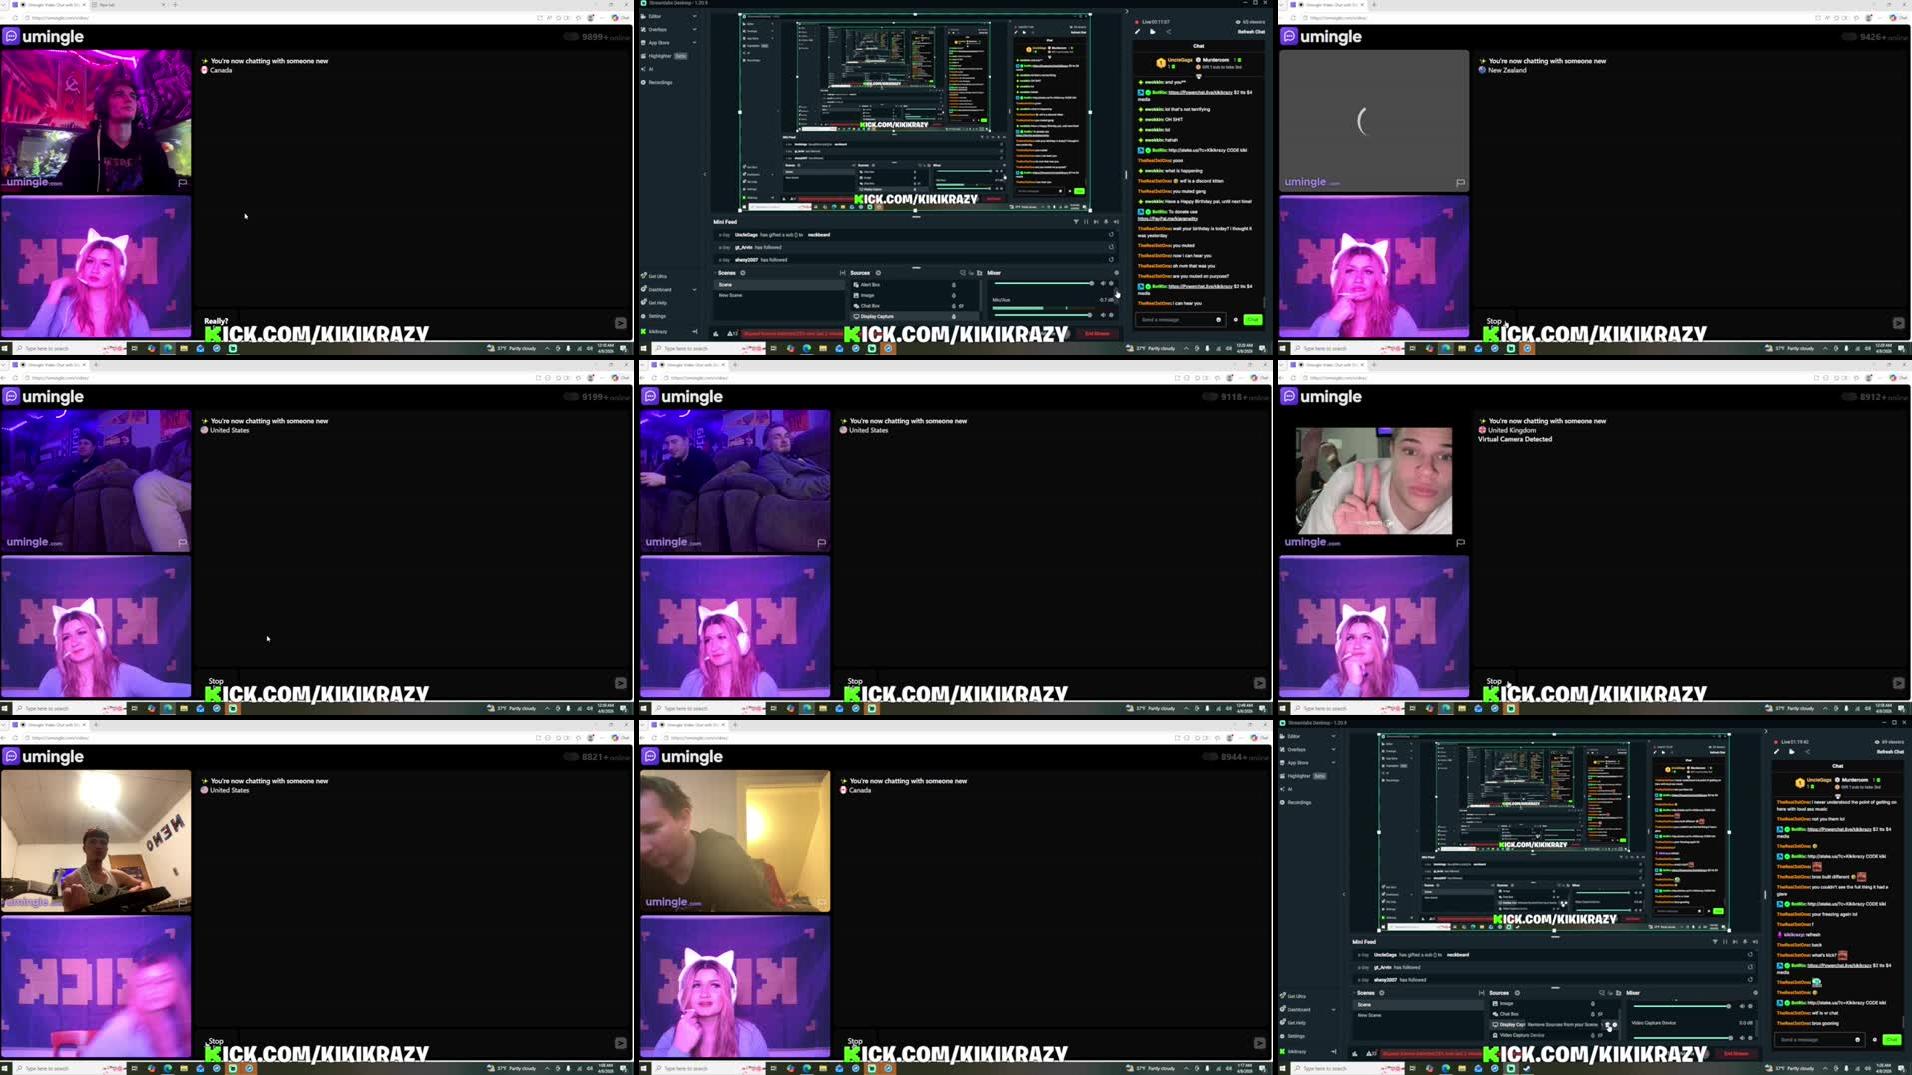Open new tab plus button, 9899+ umingle browser
This screenshot has width=1912, height=1075.
[175, 4]
